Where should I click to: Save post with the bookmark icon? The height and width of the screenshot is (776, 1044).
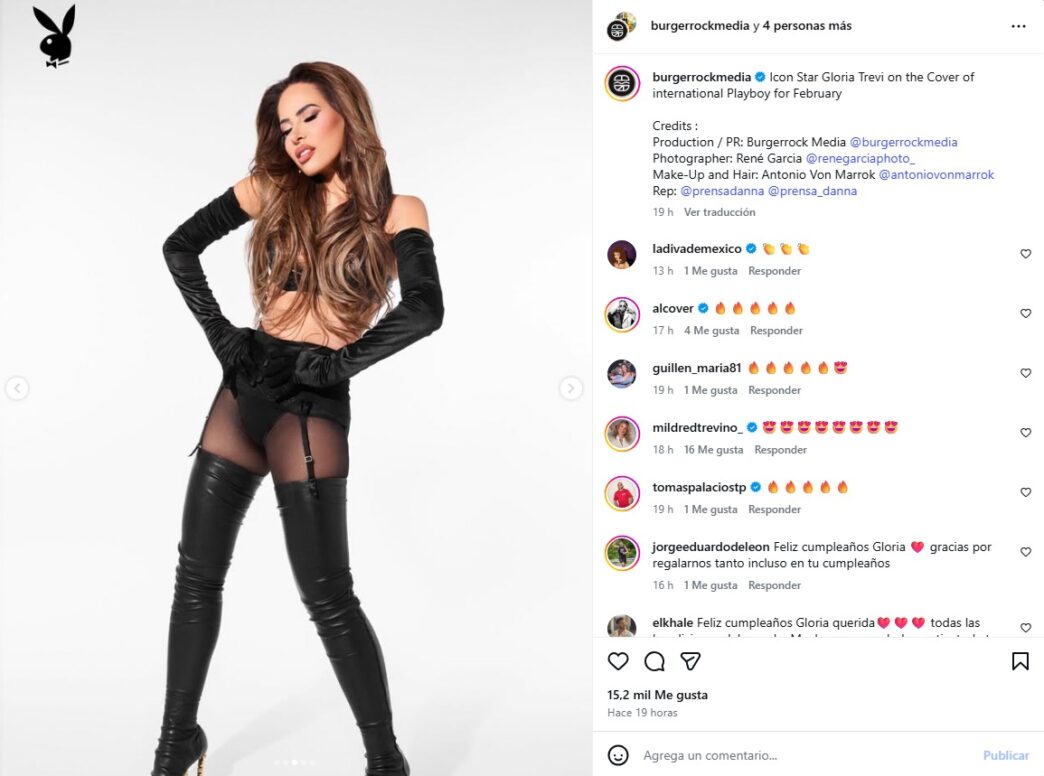click(1020, 661)
